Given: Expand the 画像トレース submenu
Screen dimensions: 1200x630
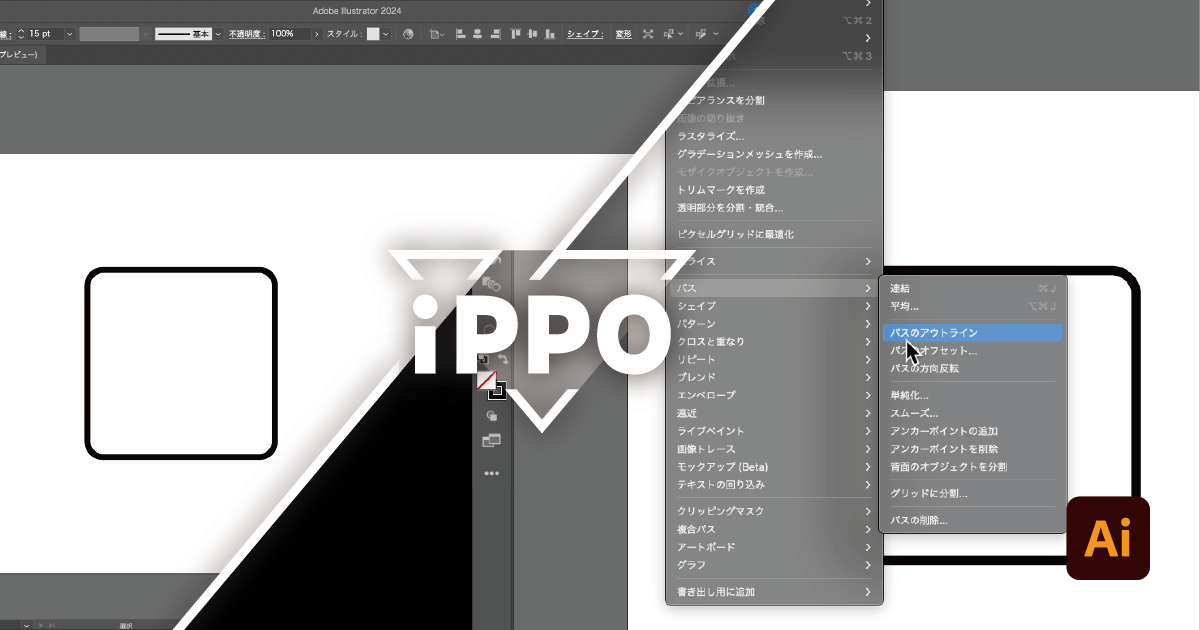Looking at the screenshot, I should coord(774,449).
